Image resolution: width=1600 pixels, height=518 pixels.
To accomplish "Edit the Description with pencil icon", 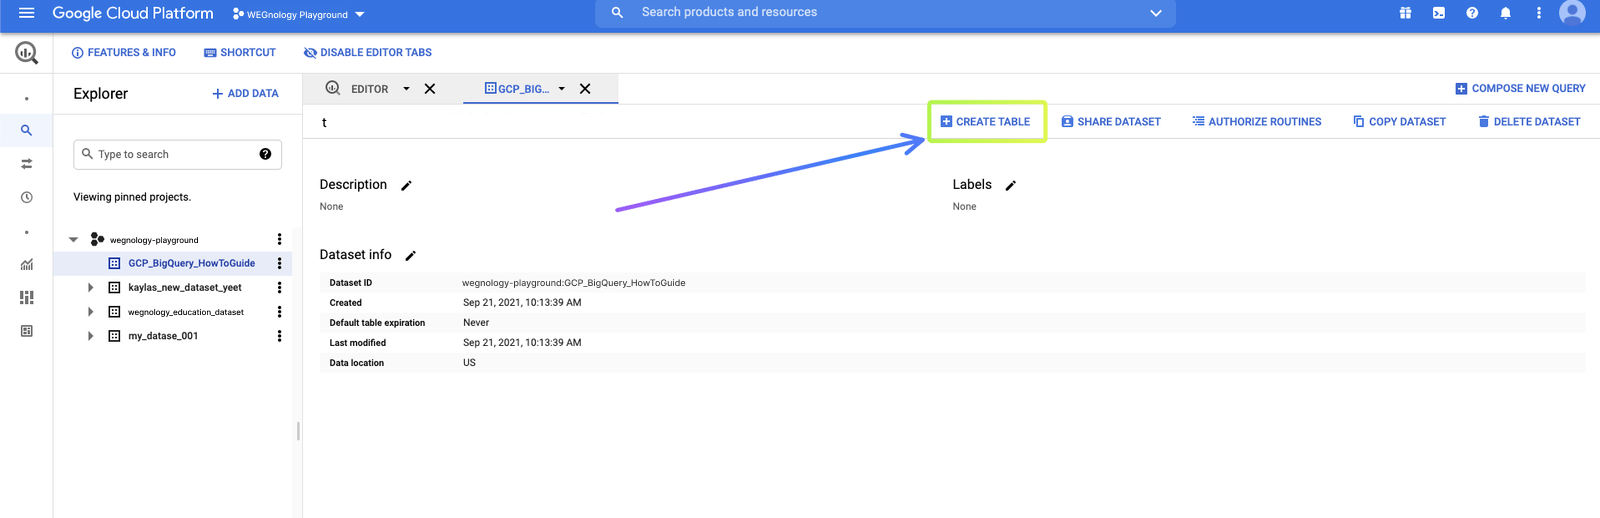I will [406, 186].
